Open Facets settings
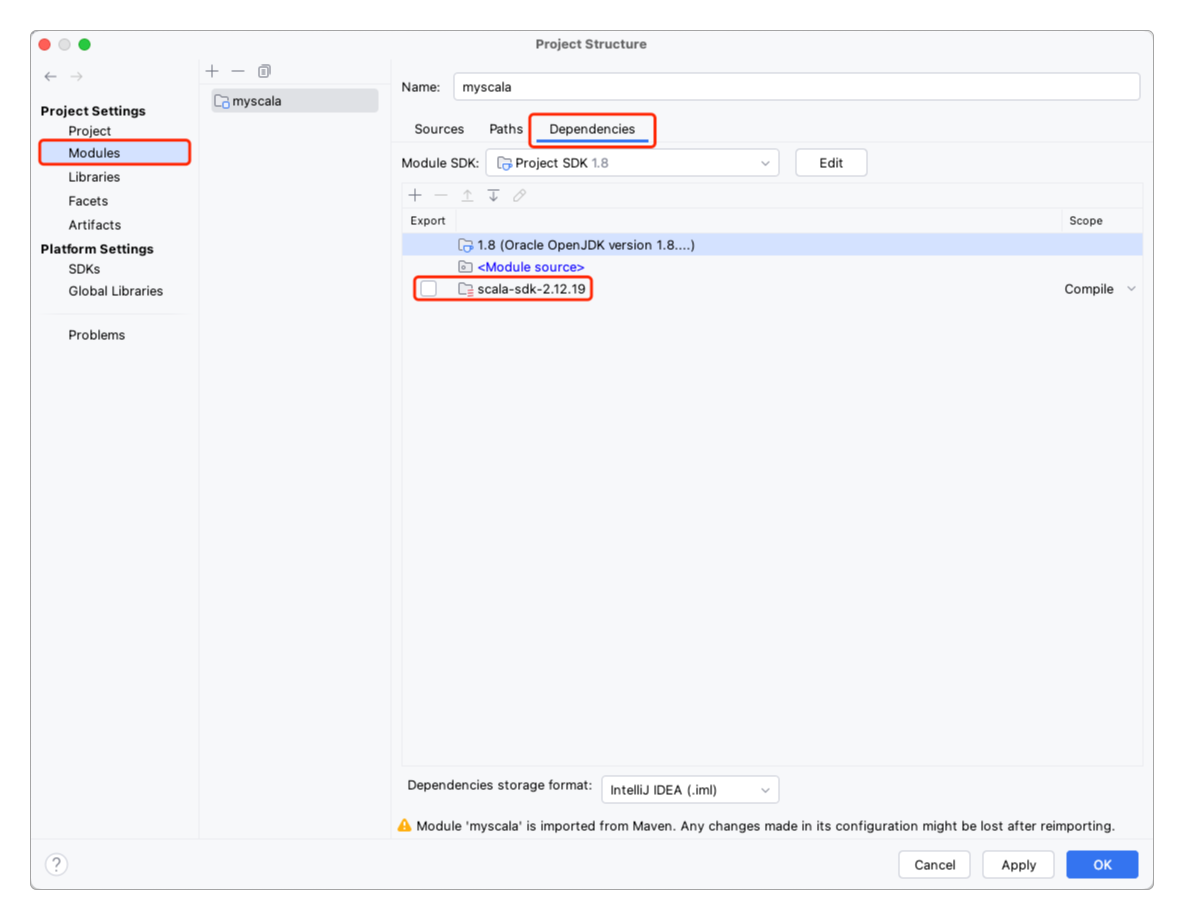Viewport: 1184px width, 920px height. (x=88, y=201)
